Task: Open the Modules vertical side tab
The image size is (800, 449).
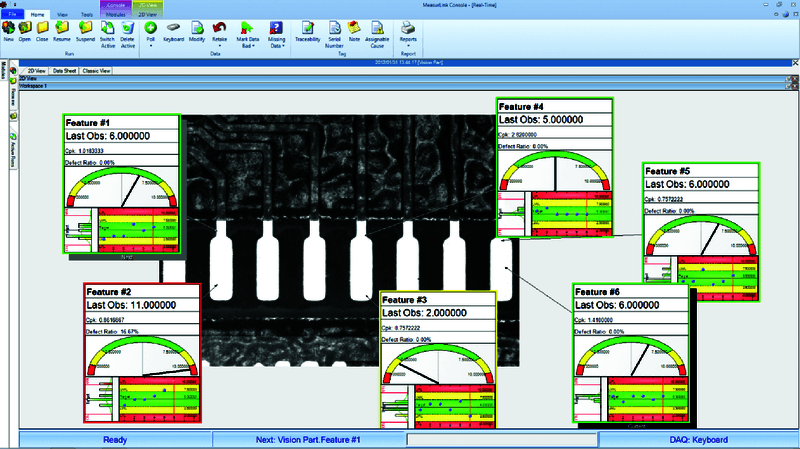Action: point(4,70)
